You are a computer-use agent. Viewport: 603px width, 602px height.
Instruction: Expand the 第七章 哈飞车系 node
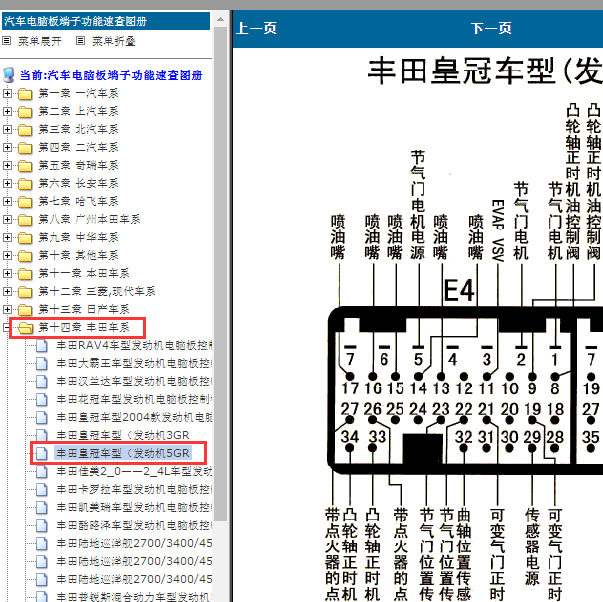(x=7, y=201)
